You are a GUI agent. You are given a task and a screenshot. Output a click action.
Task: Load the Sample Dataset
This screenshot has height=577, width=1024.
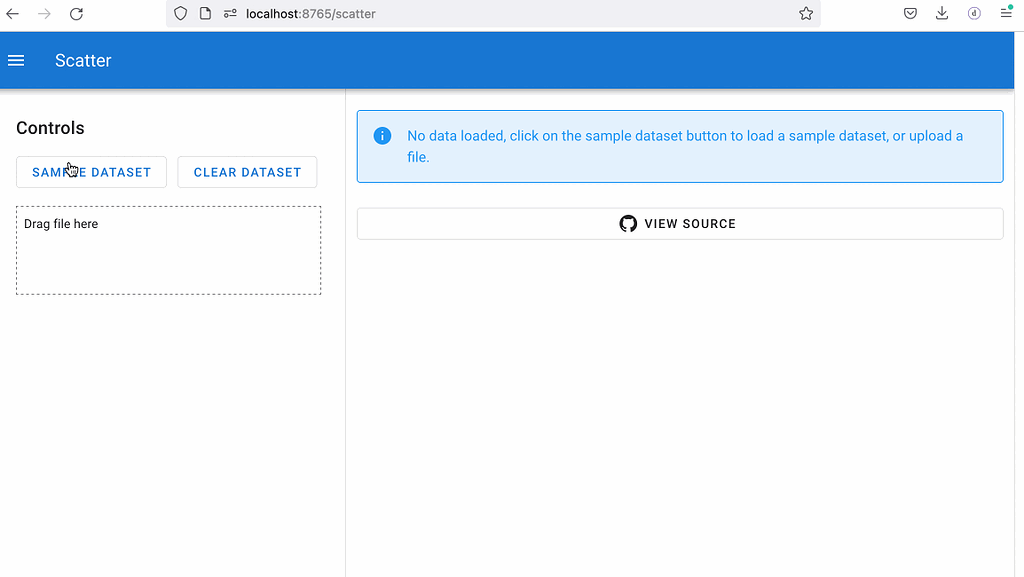[91, 172]
